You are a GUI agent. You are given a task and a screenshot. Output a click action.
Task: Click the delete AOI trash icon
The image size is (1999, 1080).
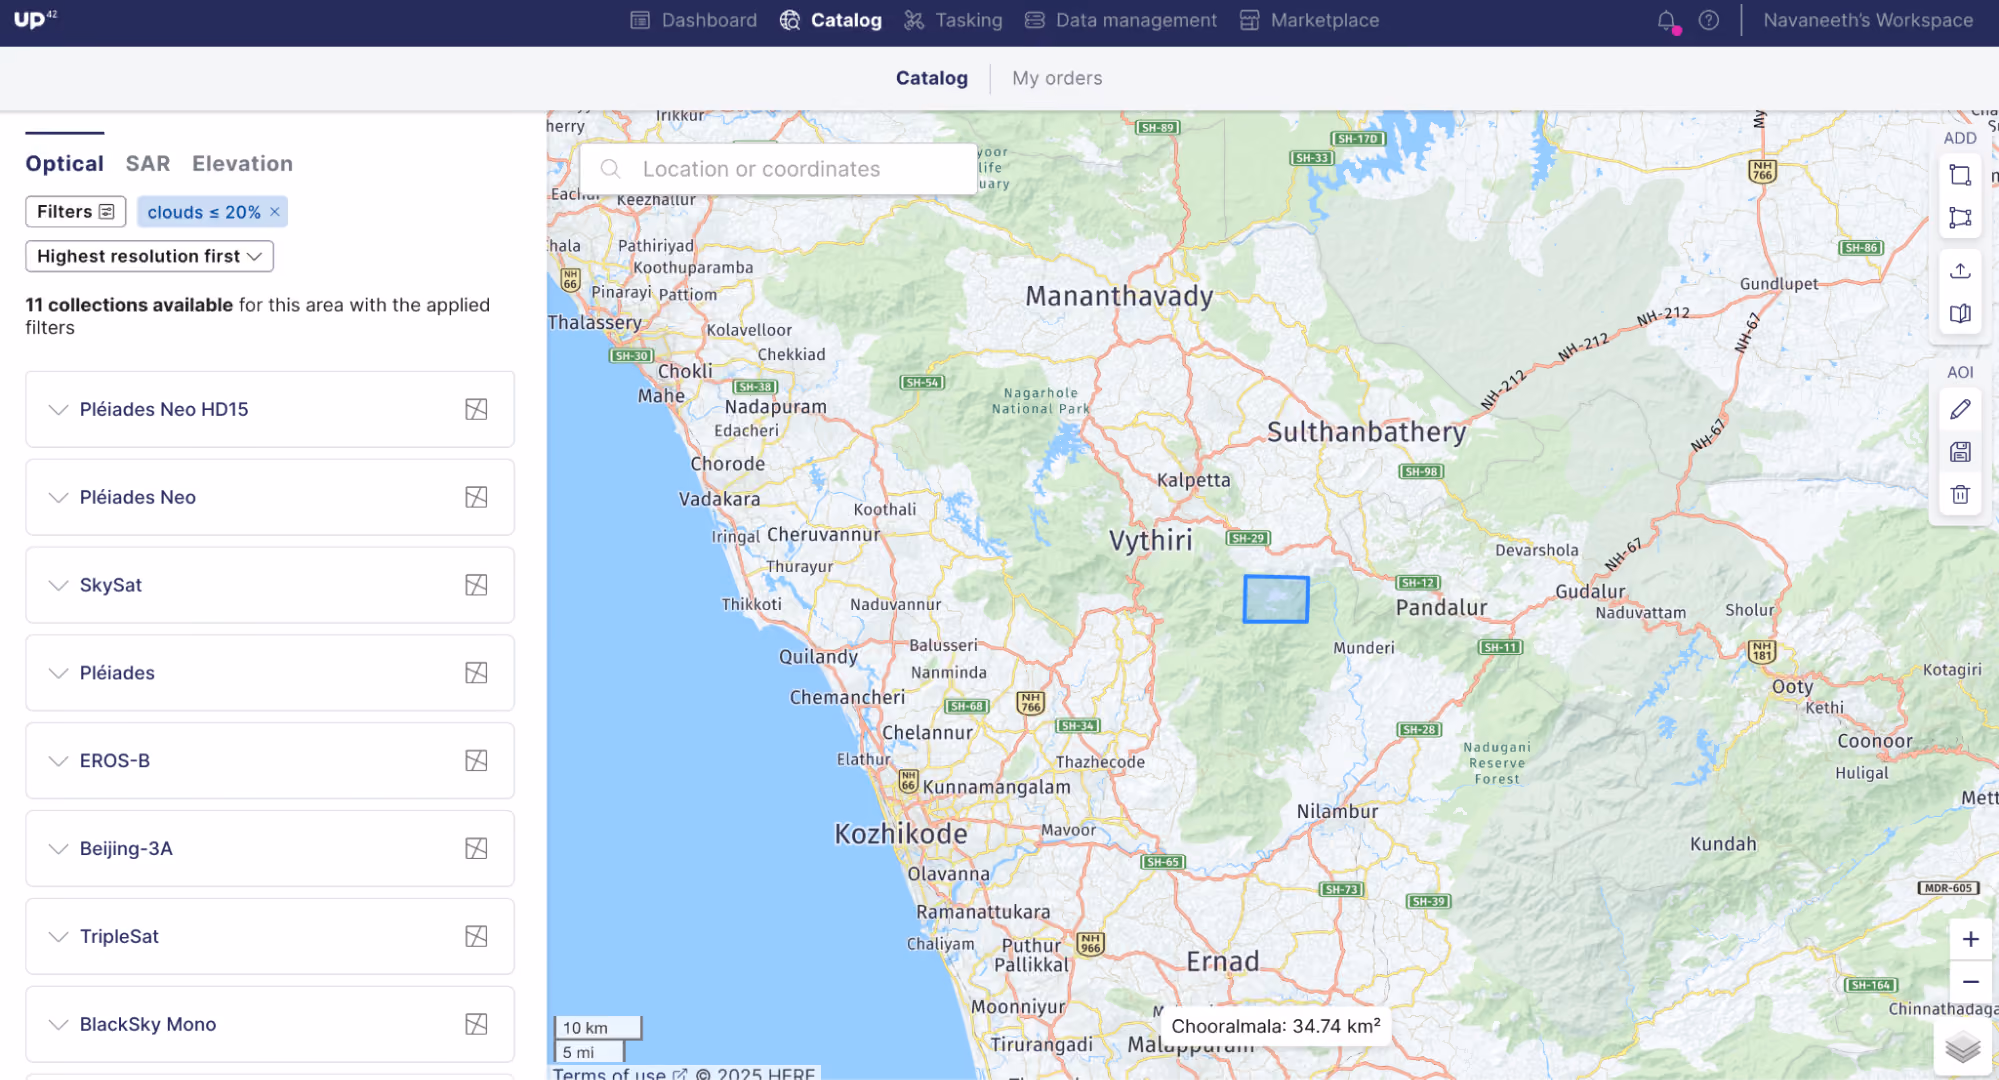[x=1960, y=495]
